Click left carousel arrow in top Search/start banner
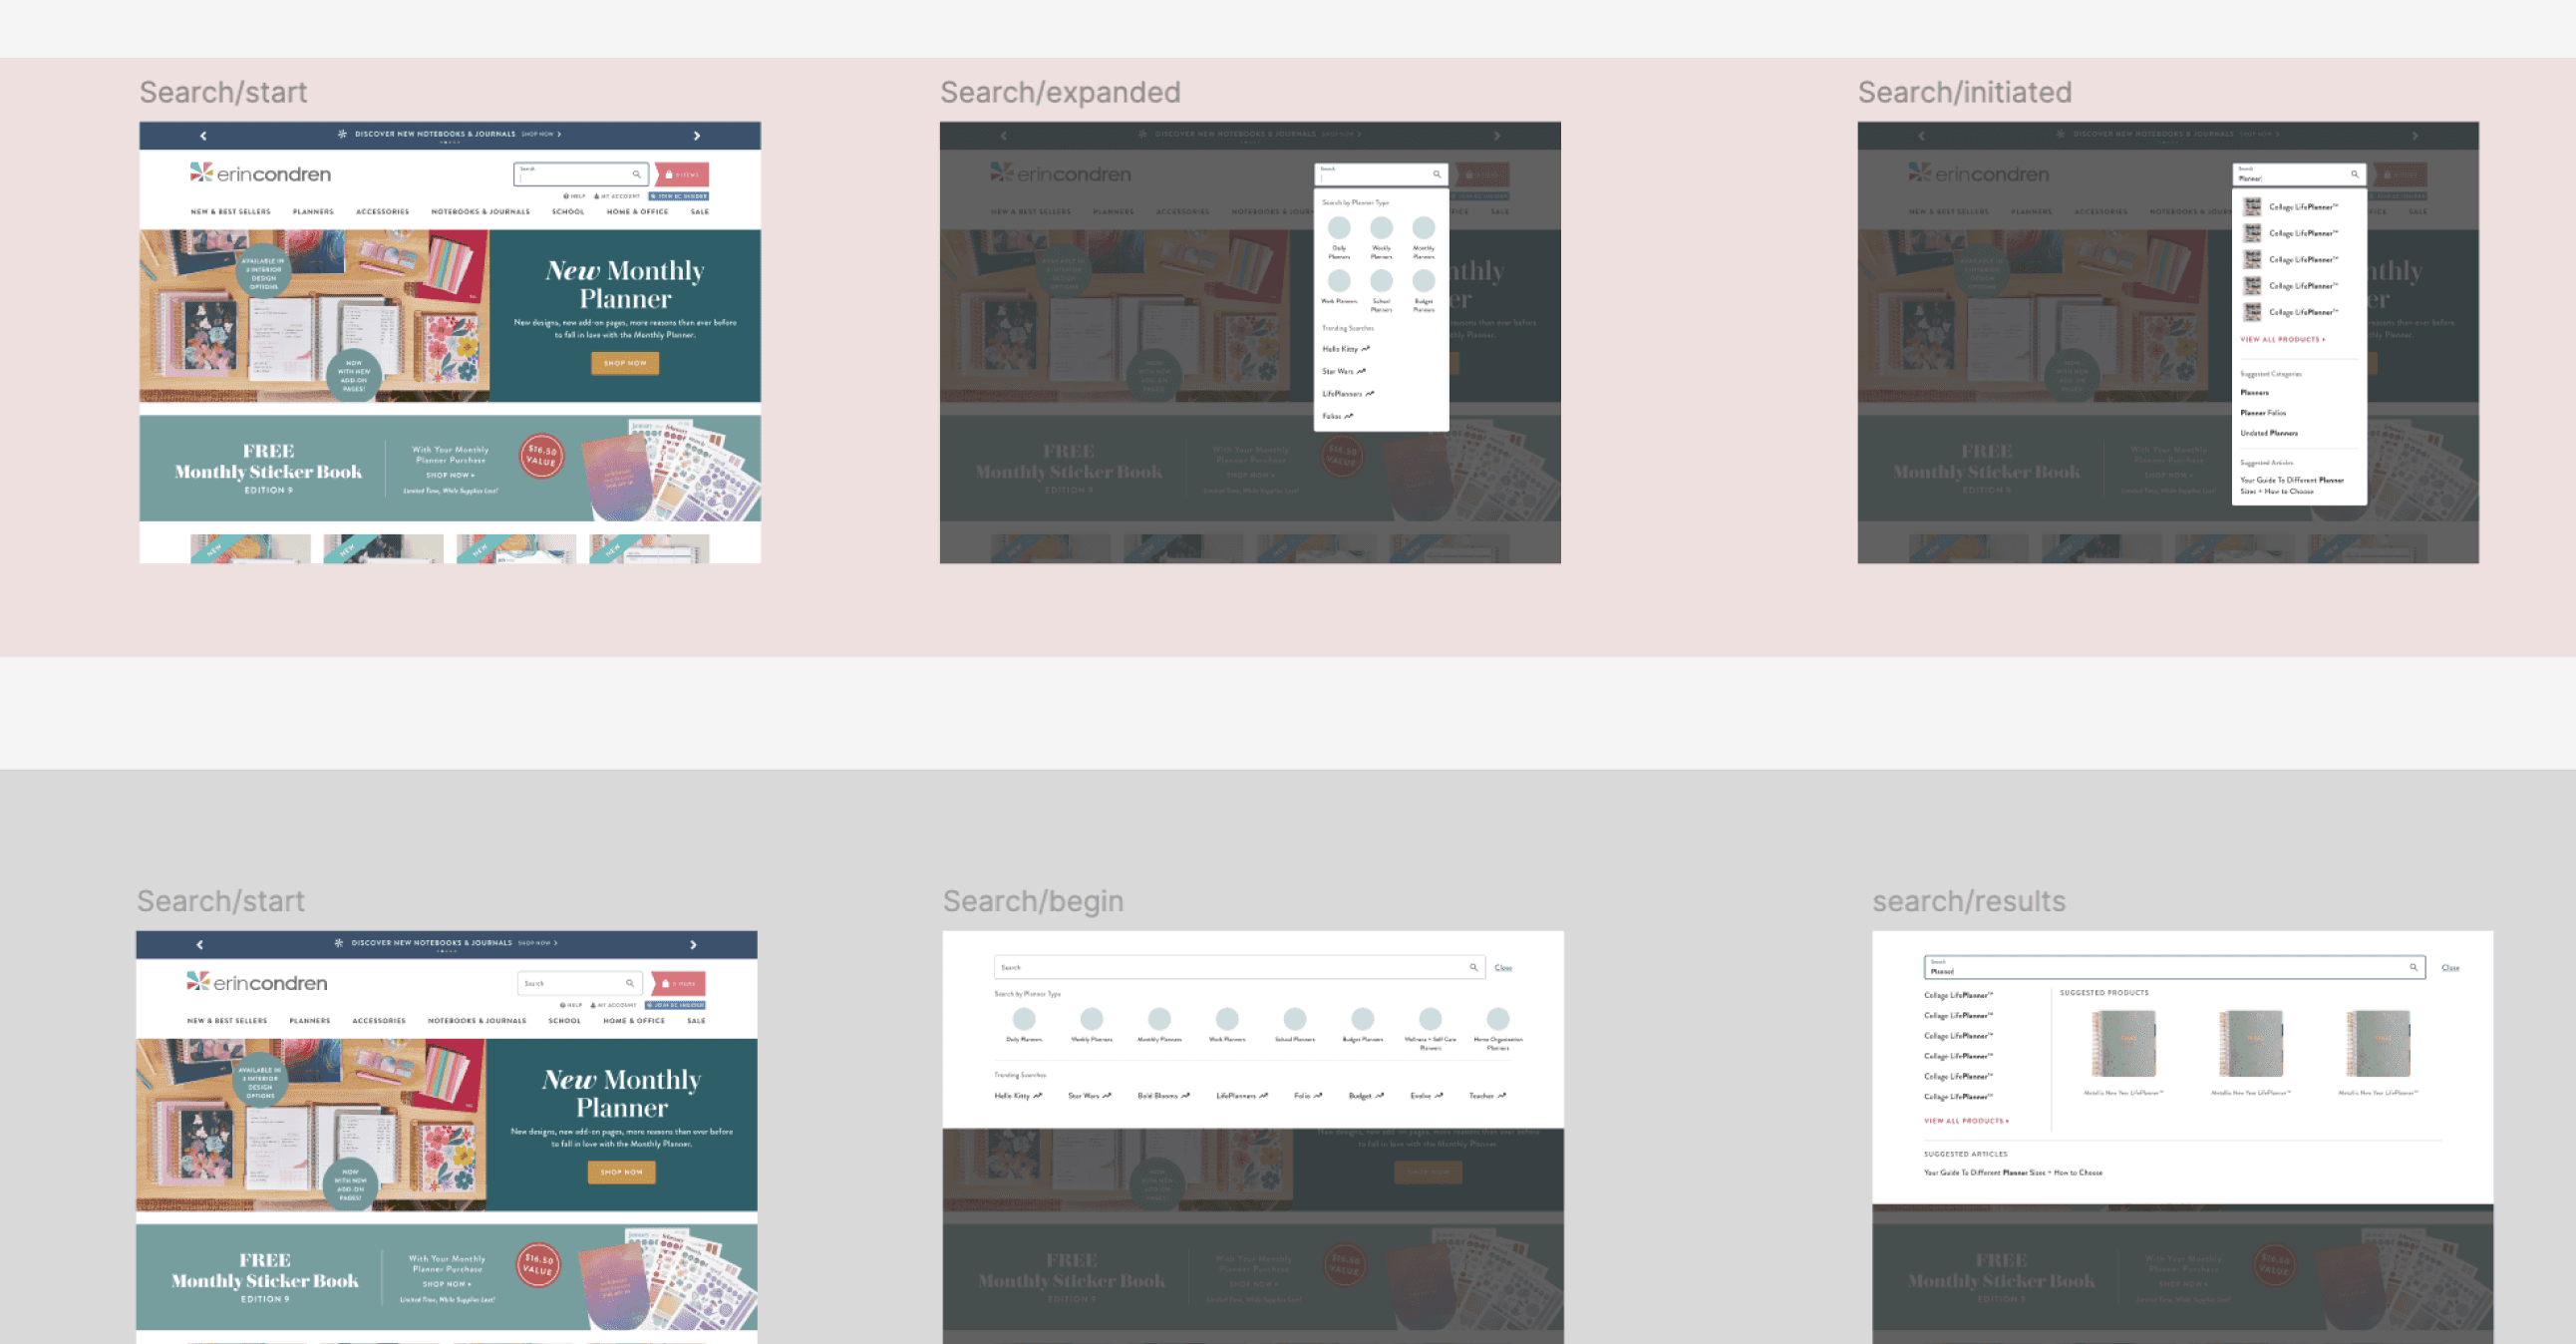This screenshot has width=2576, height=1344. [203, 135]
